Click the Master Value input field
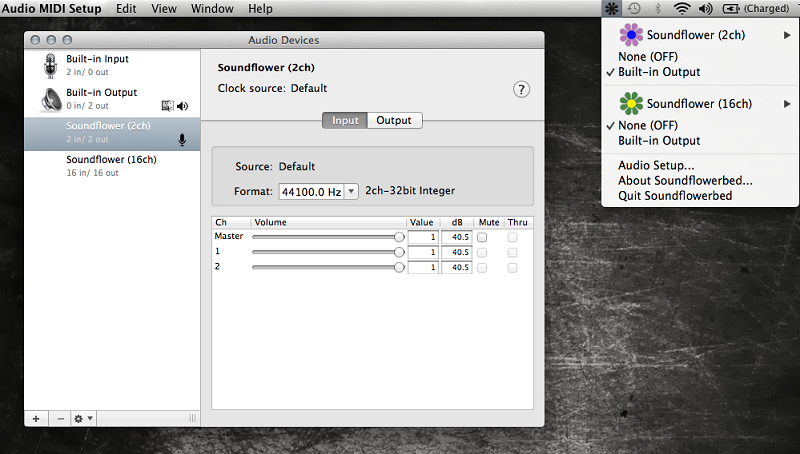 coord(423,237)
